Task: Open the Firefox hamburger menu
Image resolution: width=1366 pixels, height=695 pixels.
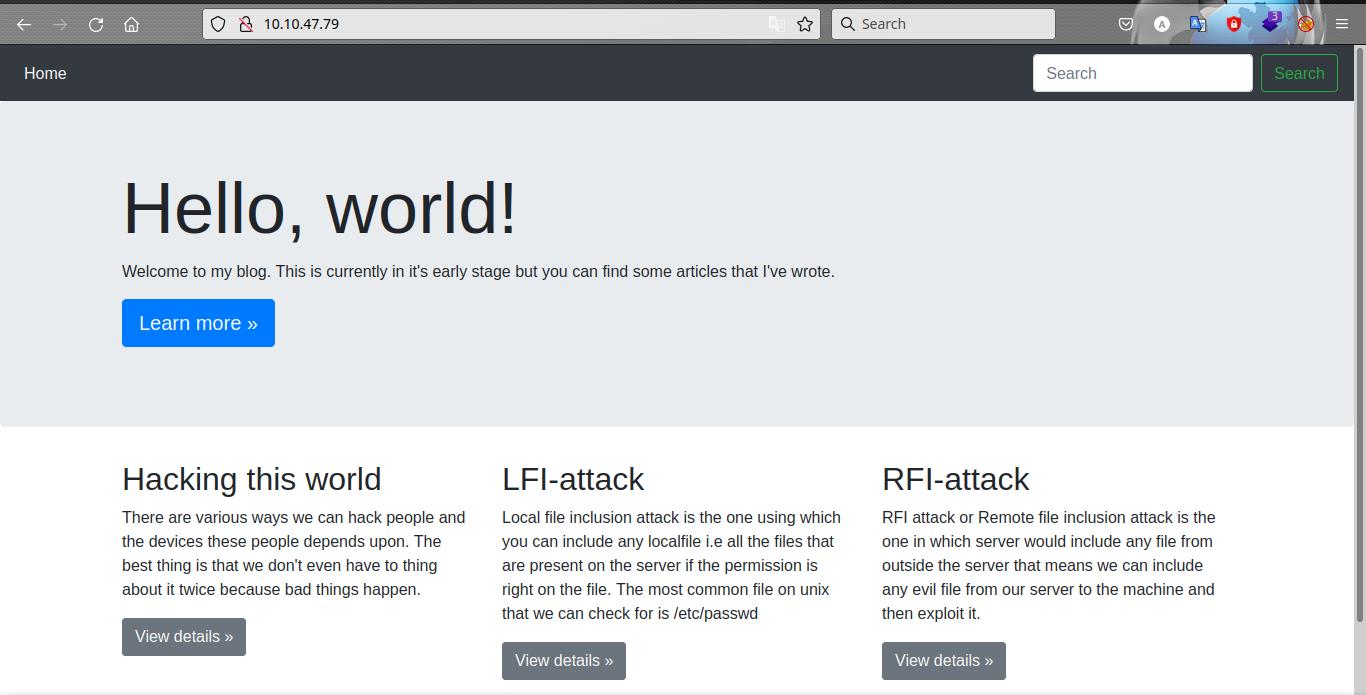Action: coord(1342,24)
